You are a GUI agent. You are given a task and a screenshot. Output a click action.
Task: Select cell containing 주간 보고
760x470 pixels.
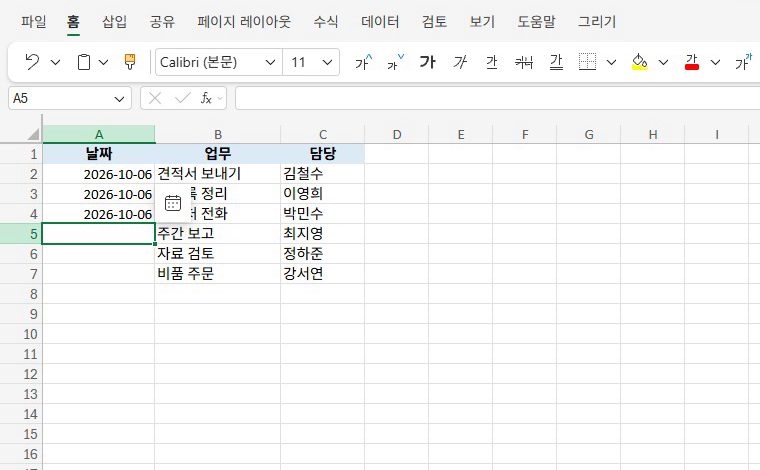click(218, 234)
